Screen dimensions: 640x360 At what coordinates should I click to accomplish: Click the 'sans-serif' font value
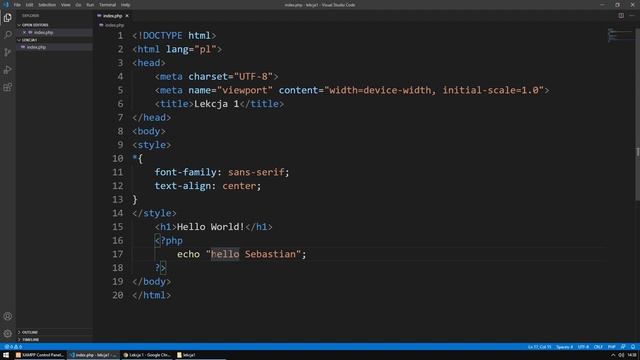click(256, 172)
